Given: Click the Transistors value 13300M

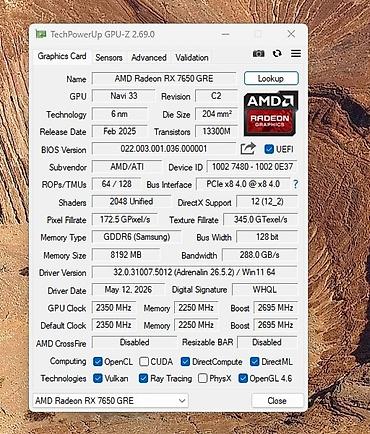Looking at the screenshot, I should pyautogui.click(x=216, y=131).
